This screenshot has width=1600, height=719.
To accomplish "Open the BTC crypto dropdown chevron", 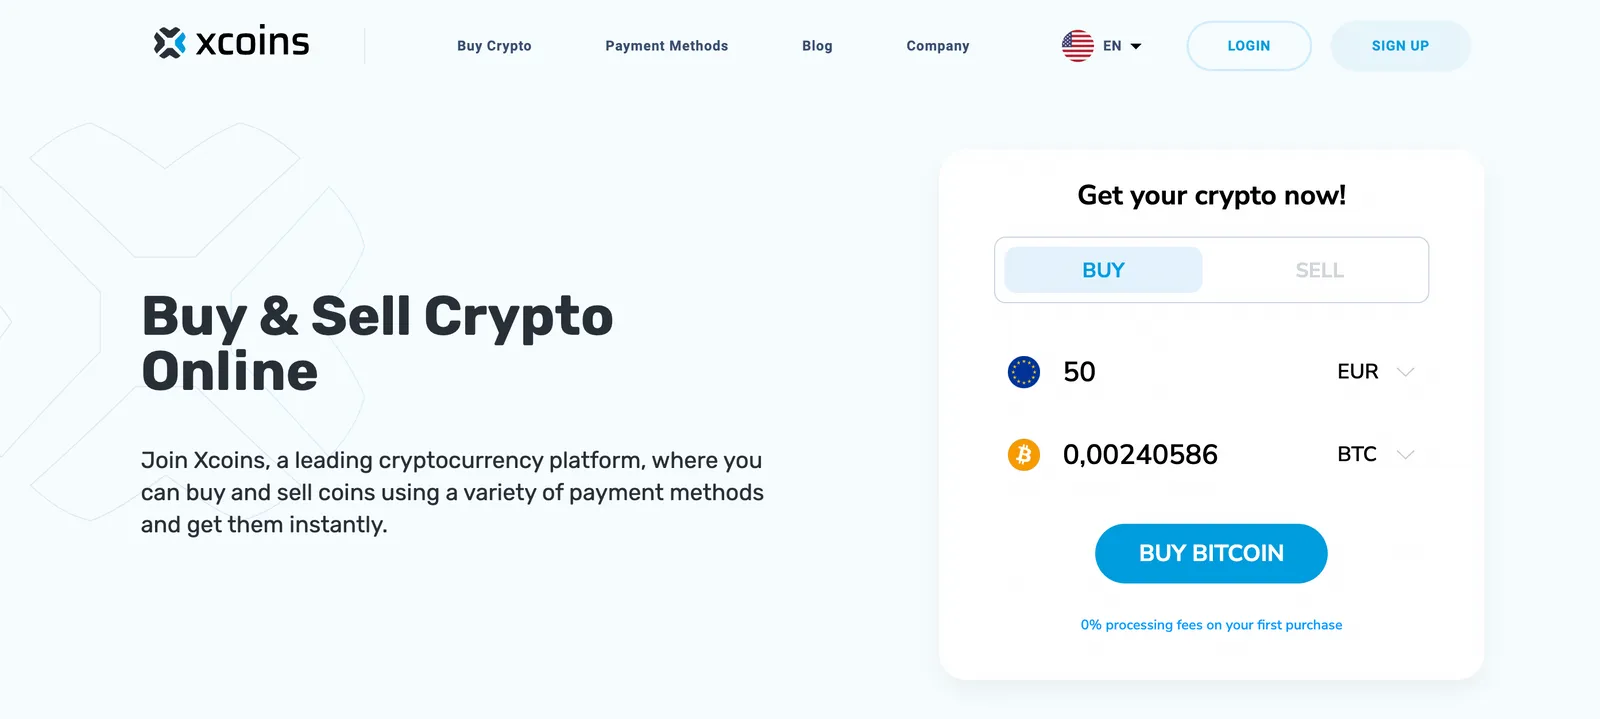I will [x=1405, y=455].
